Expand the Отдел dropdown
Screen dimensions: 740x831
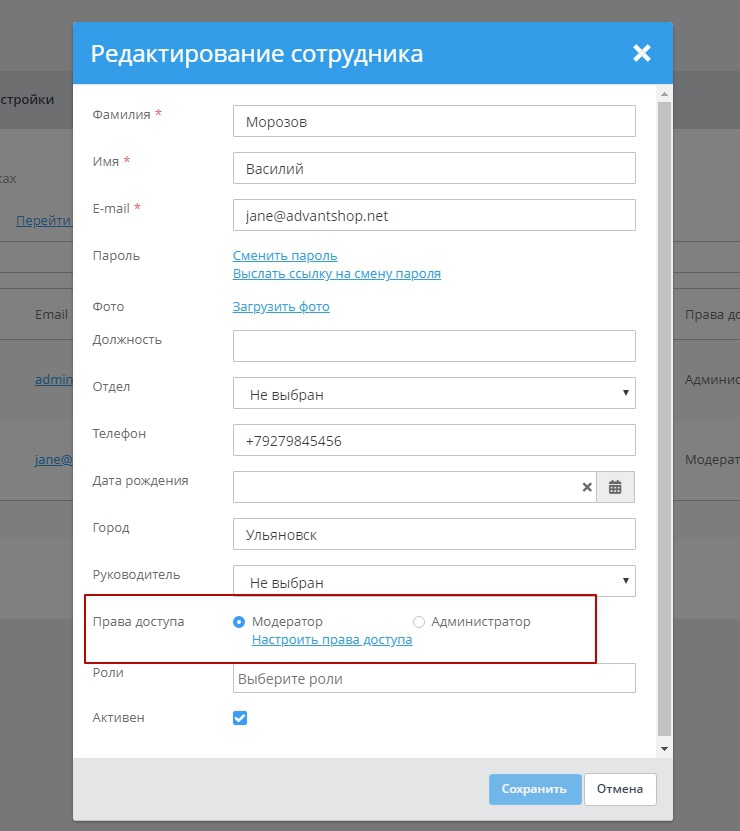pyautogui.click(x=434, y=393)
